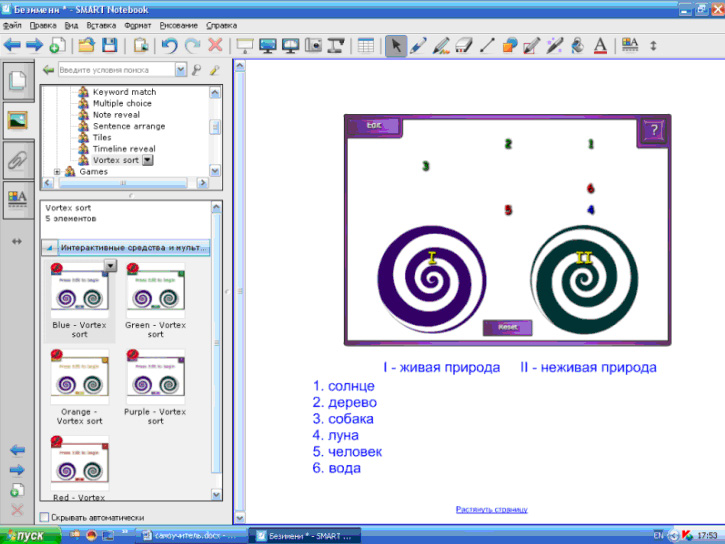This screenshot has width=725, height=544.
Task: Select the Text tool (letter A)
Action: [x=600, y=45]
